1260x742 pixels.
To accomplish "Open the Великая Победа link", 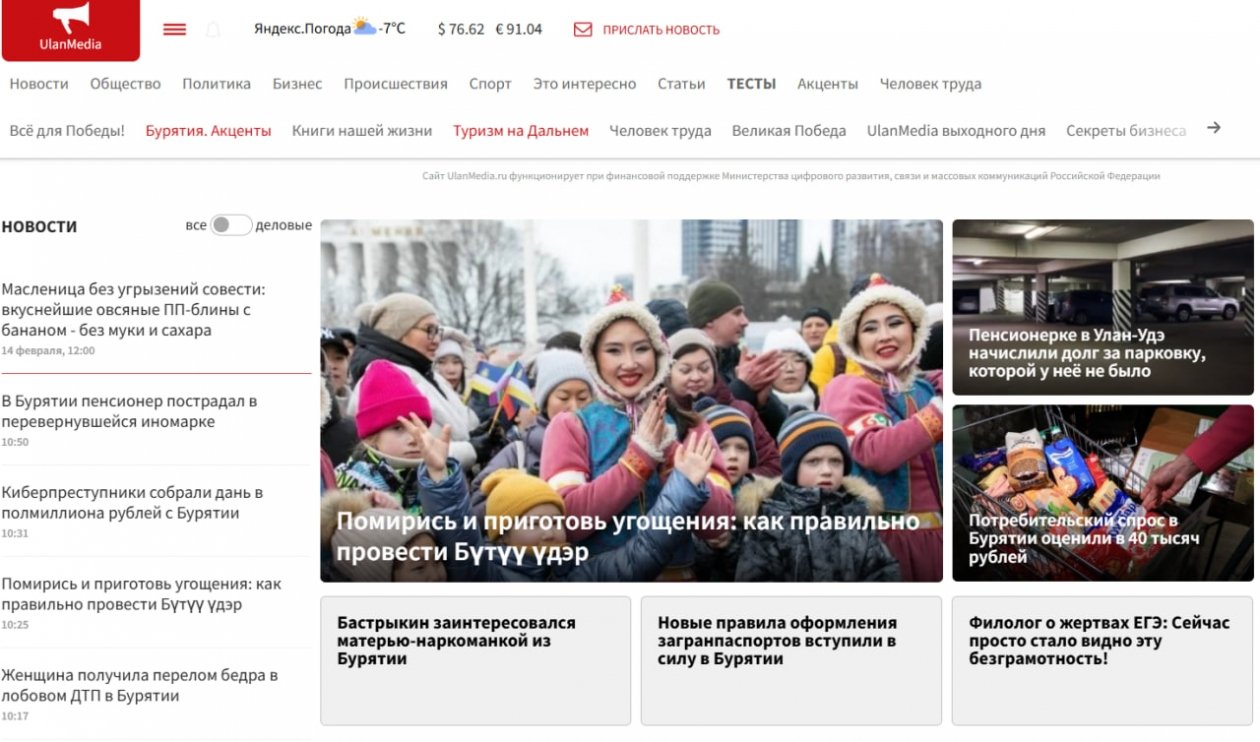I will tap(789, 129).
